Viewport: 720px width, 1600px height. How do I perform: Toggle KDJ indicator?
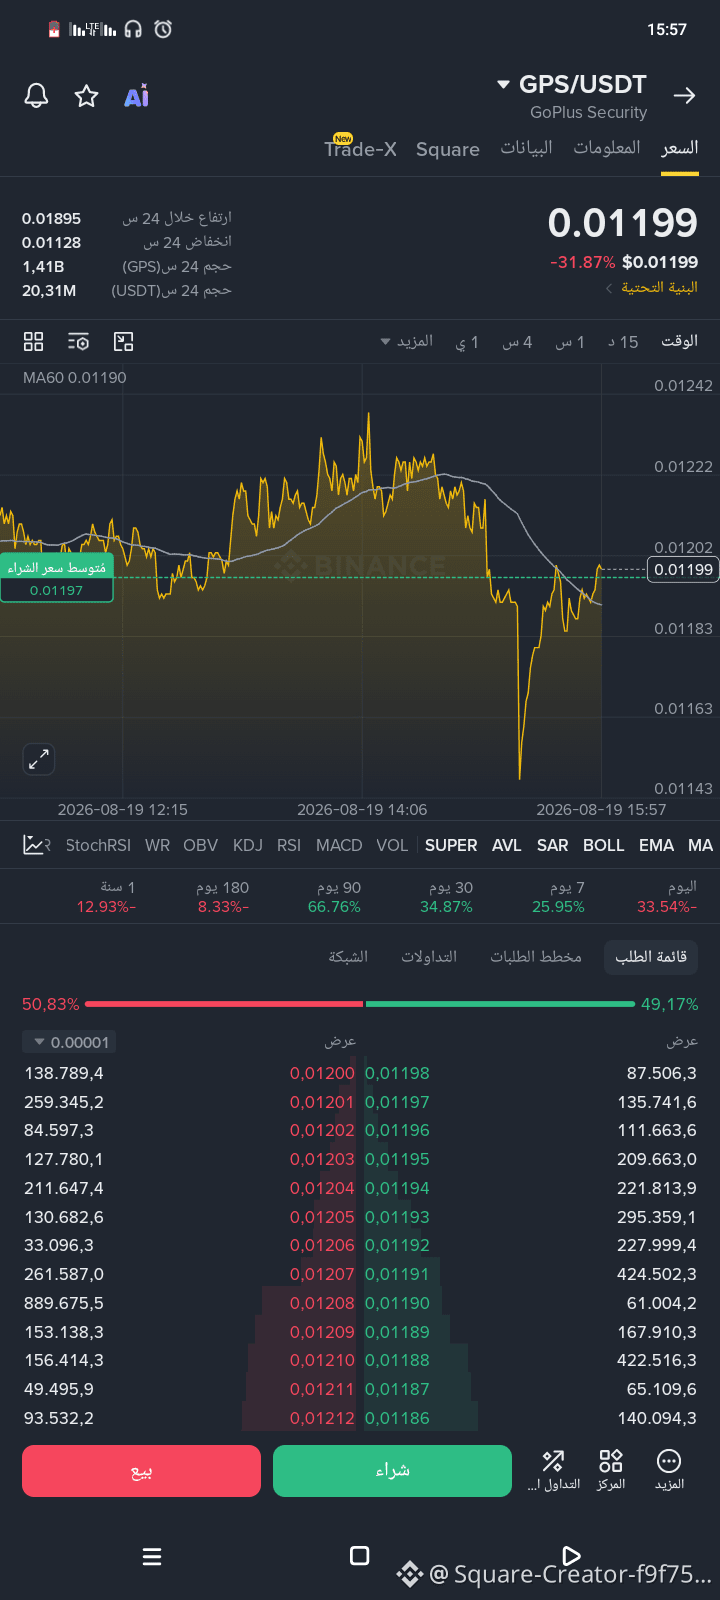point(248,845)
